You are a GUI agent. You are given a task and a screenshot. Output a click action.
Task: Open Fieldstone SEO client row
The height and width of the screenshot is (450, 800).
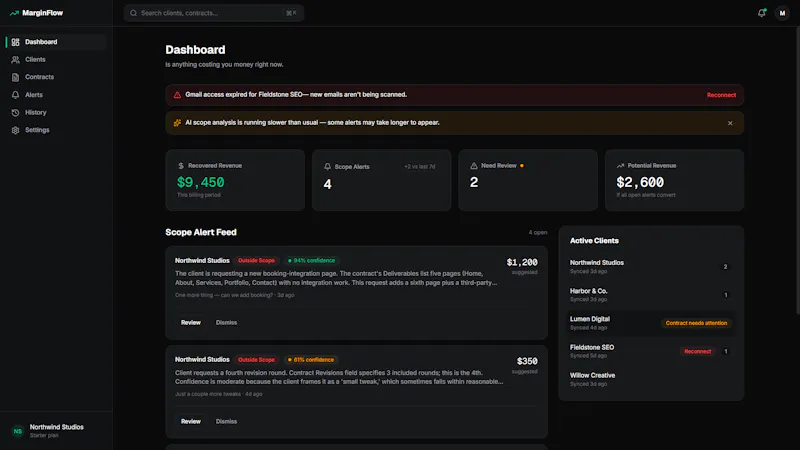point(651,351)
